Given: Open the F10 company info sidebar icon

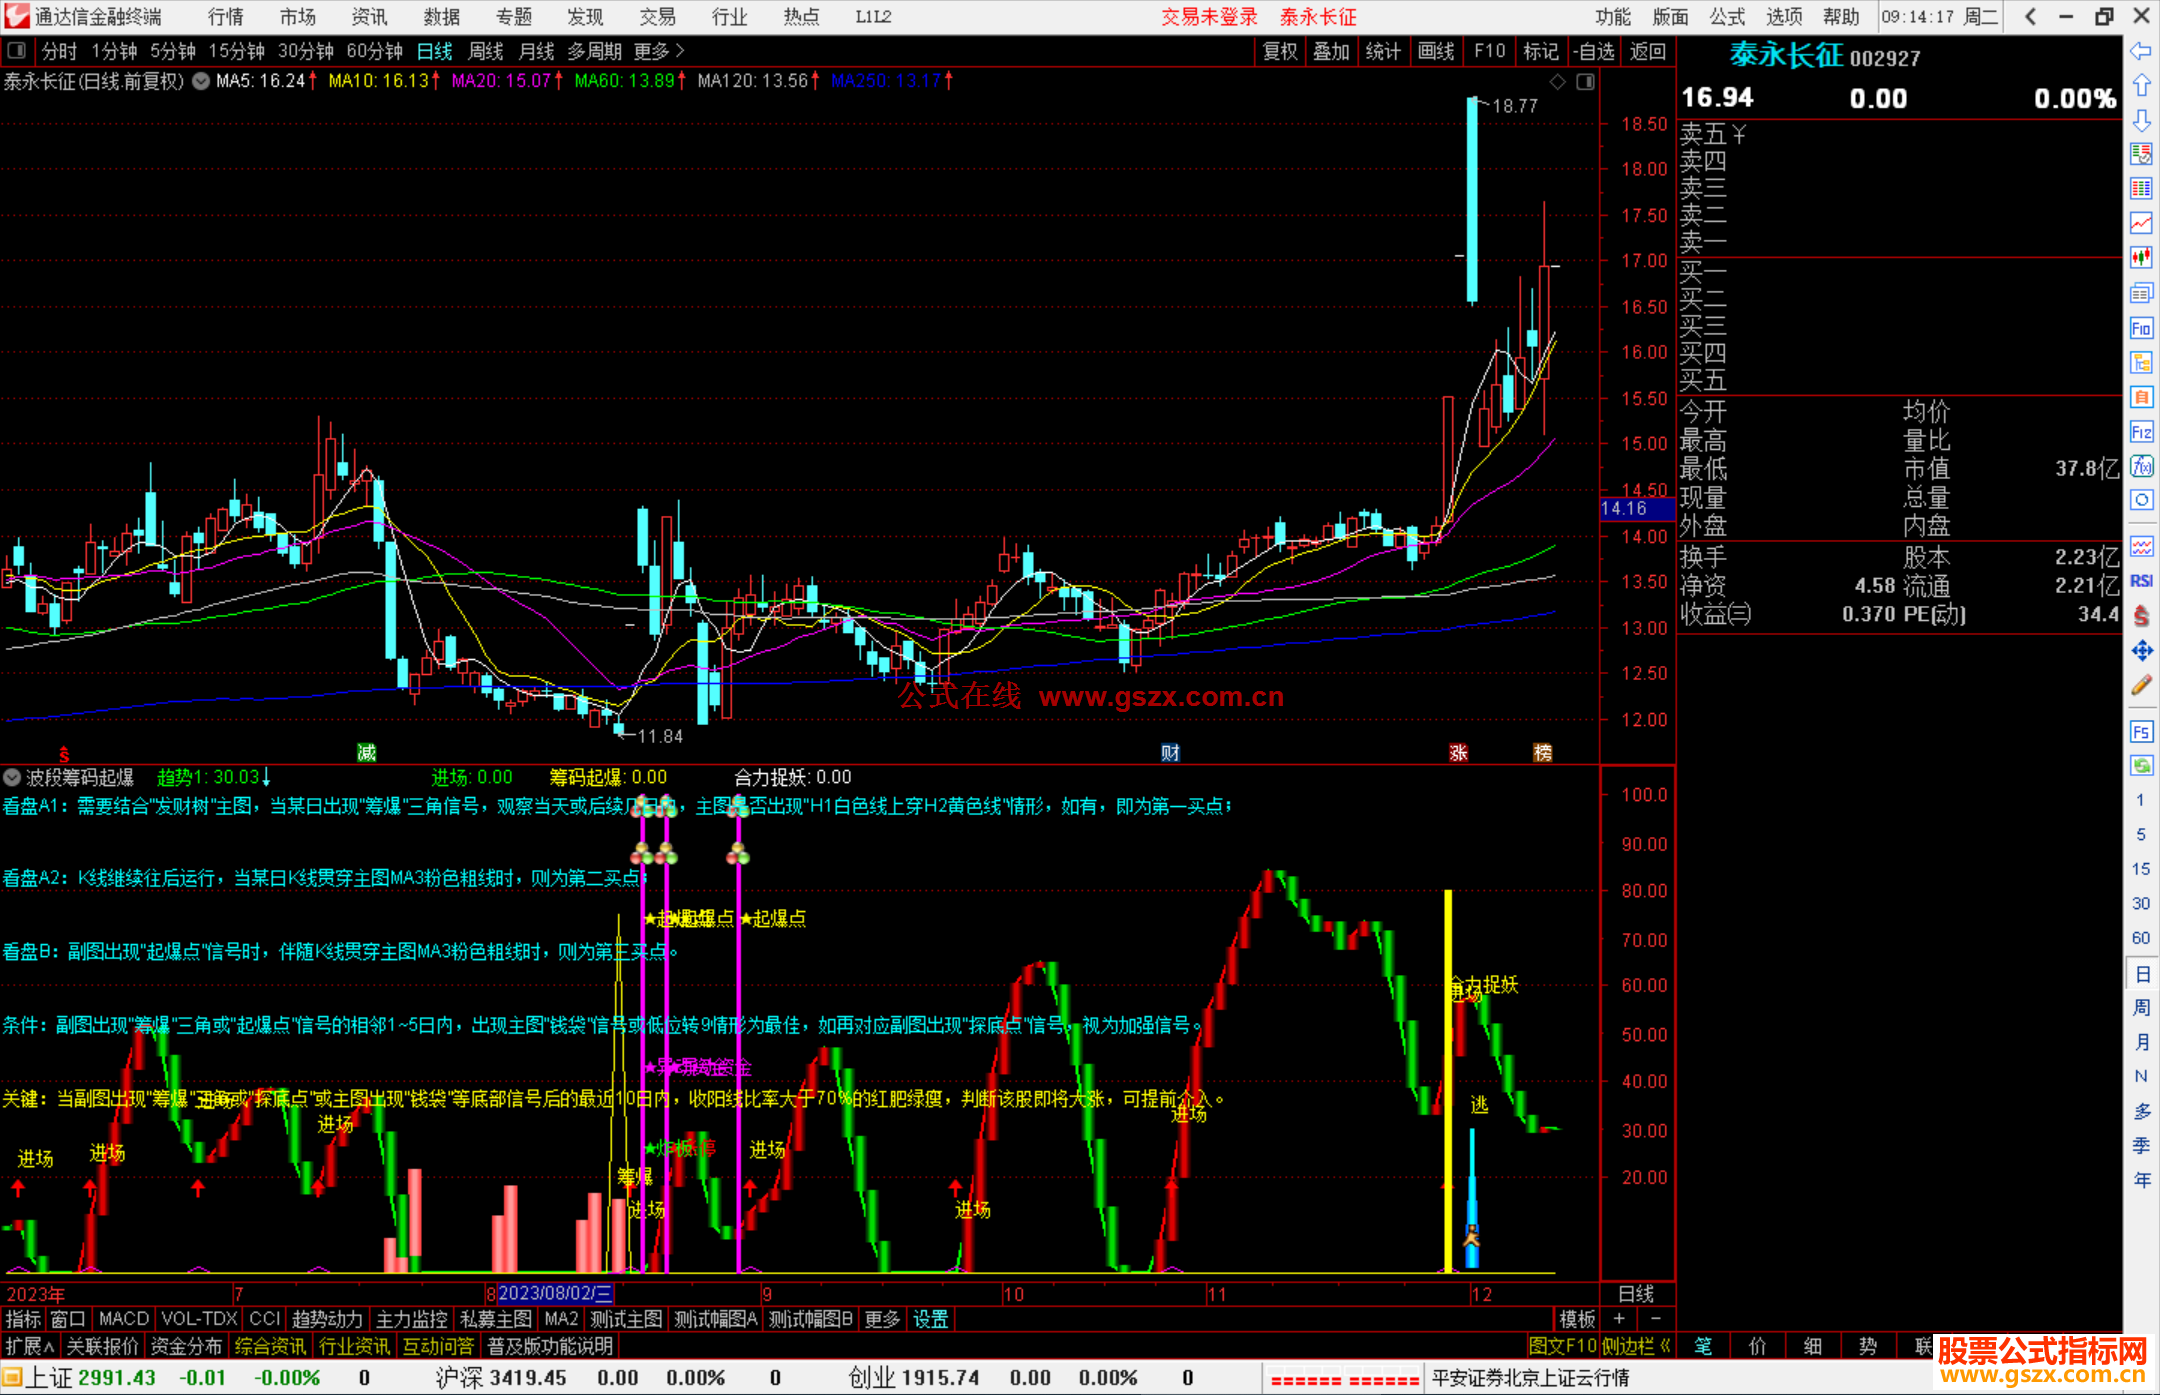Looking at the screenshot, I should (2141, 329).
